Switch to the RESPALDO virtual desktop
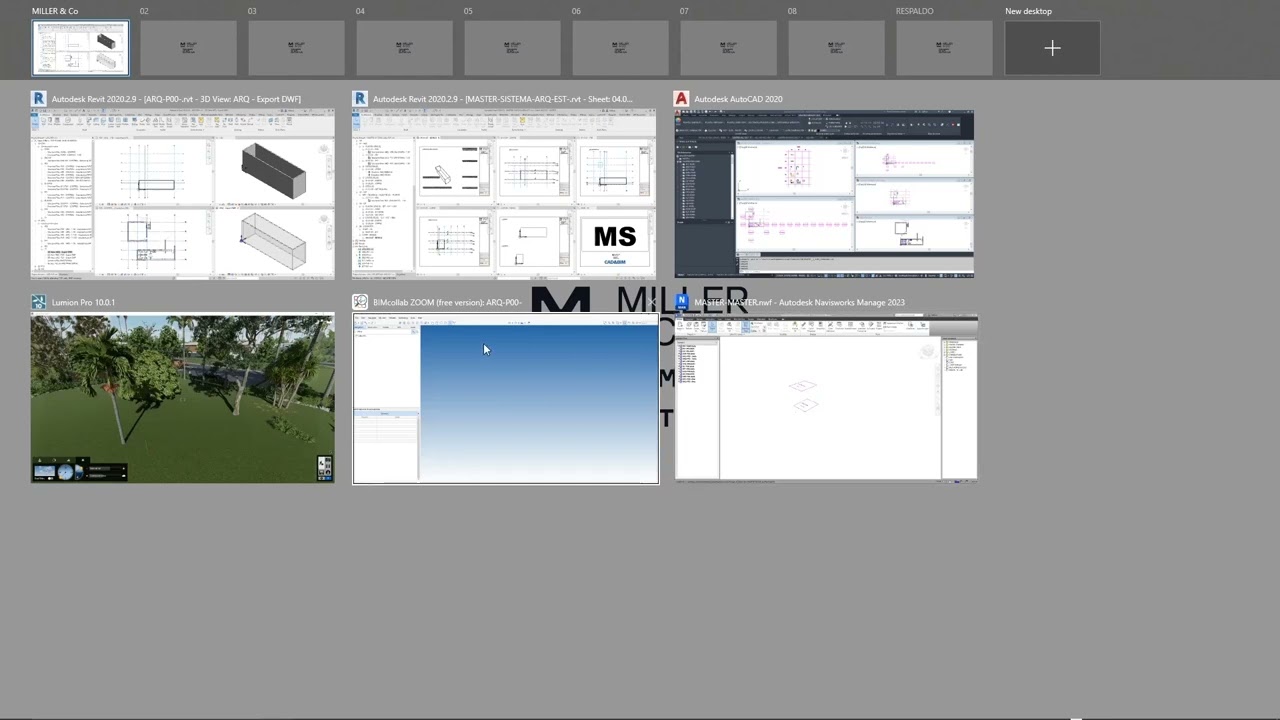Screen dimensions: 1280x720 (944, 48)
